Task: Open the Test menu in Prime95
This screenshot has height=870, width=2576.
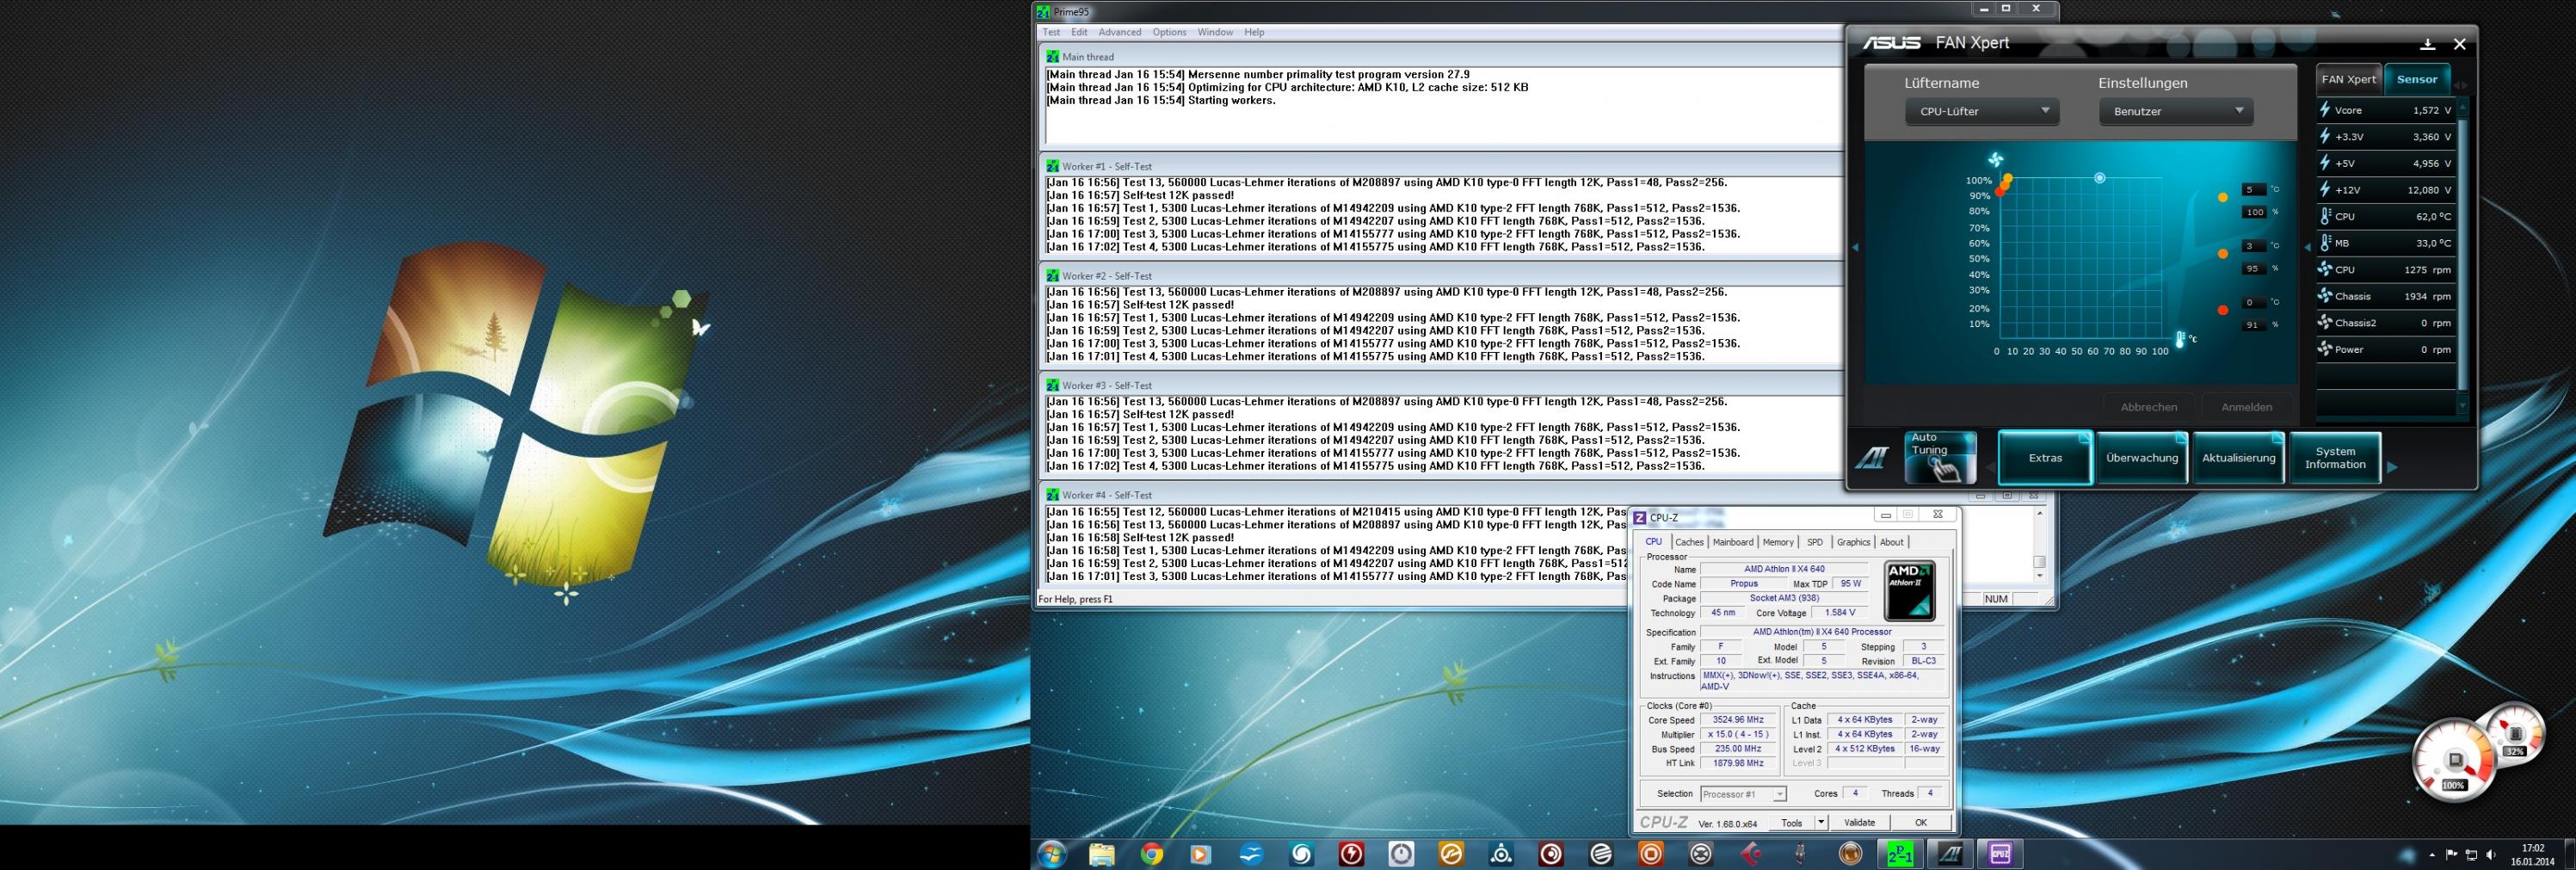Action: (1051, 32)
